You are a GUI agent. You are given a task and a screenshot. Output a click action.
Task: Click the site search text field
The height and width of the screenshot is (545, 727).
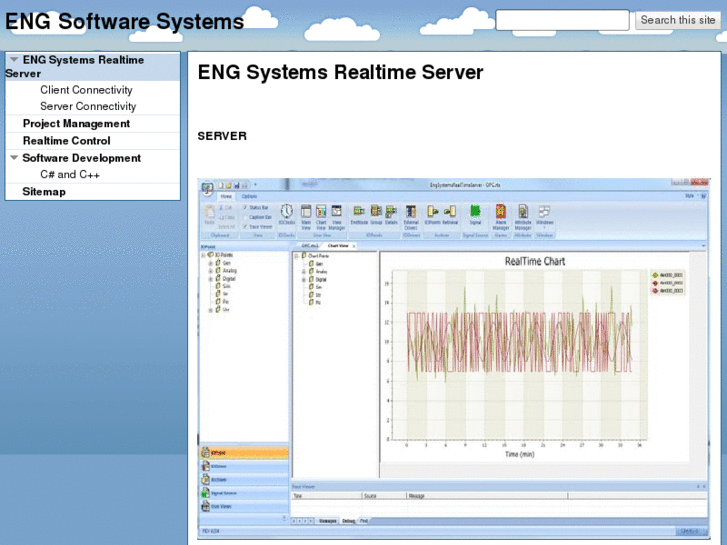(x=562, y=20)
